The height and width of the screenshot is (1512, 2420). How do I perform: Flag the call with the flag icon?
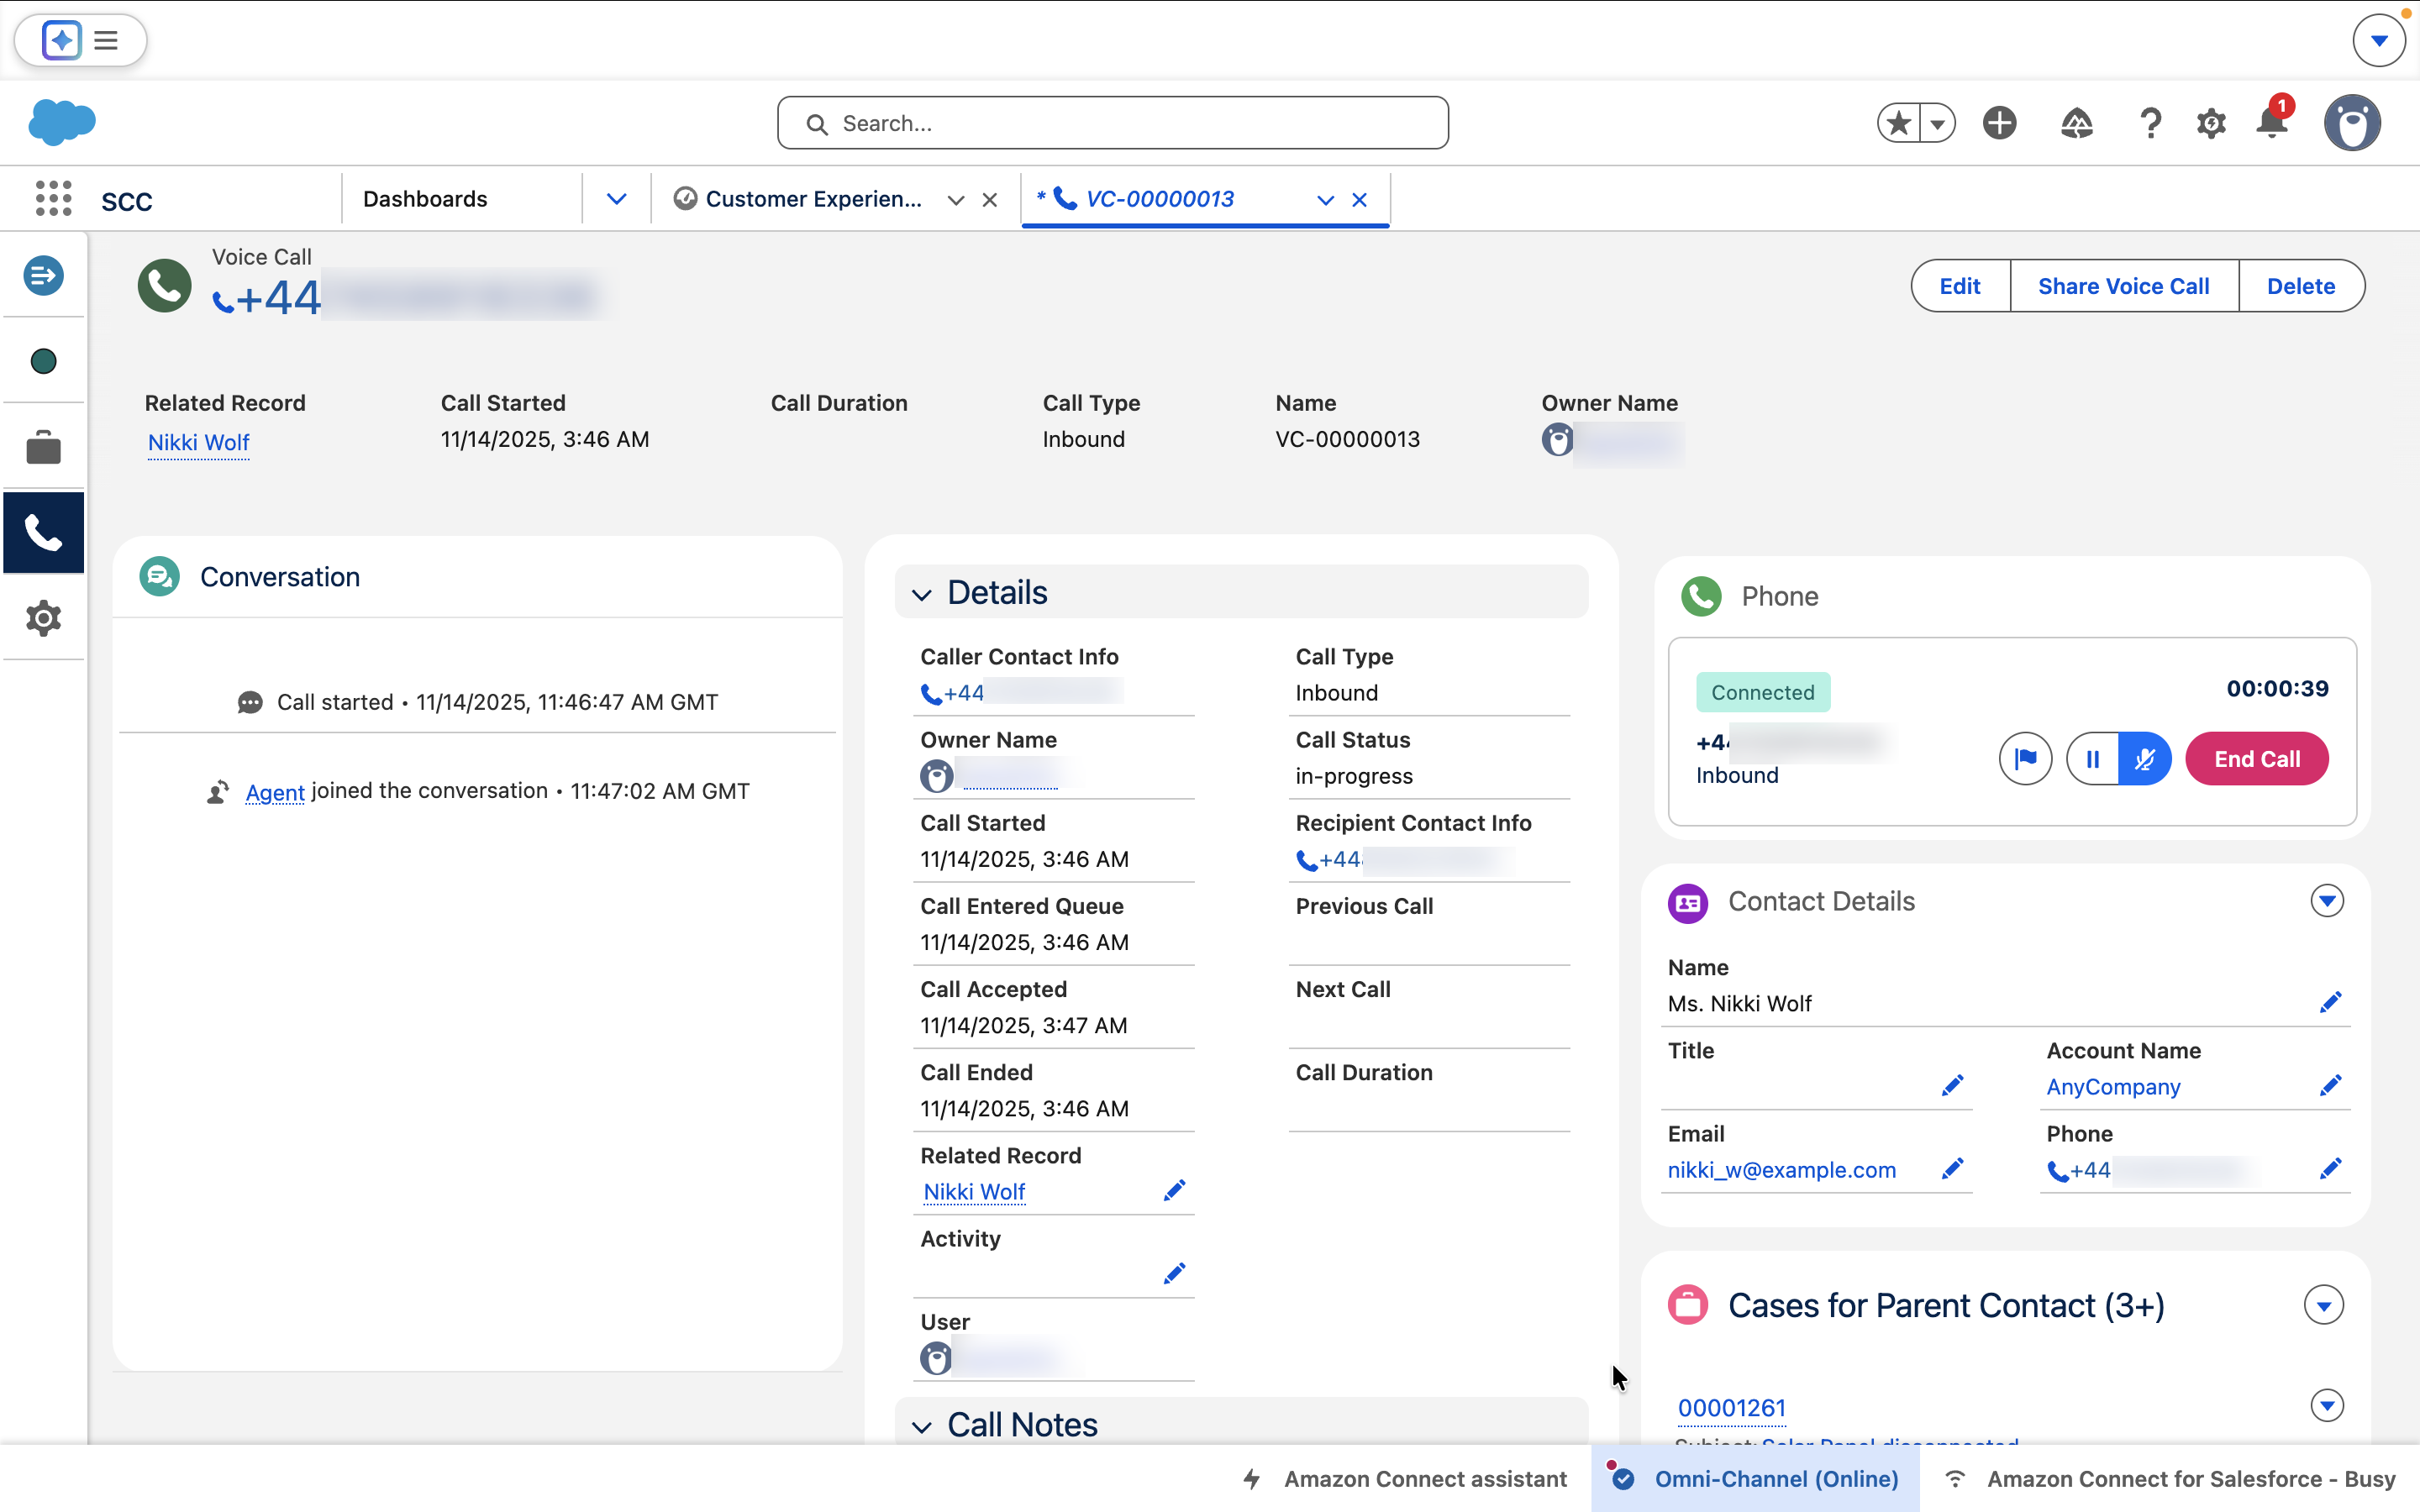(2025, 759)
